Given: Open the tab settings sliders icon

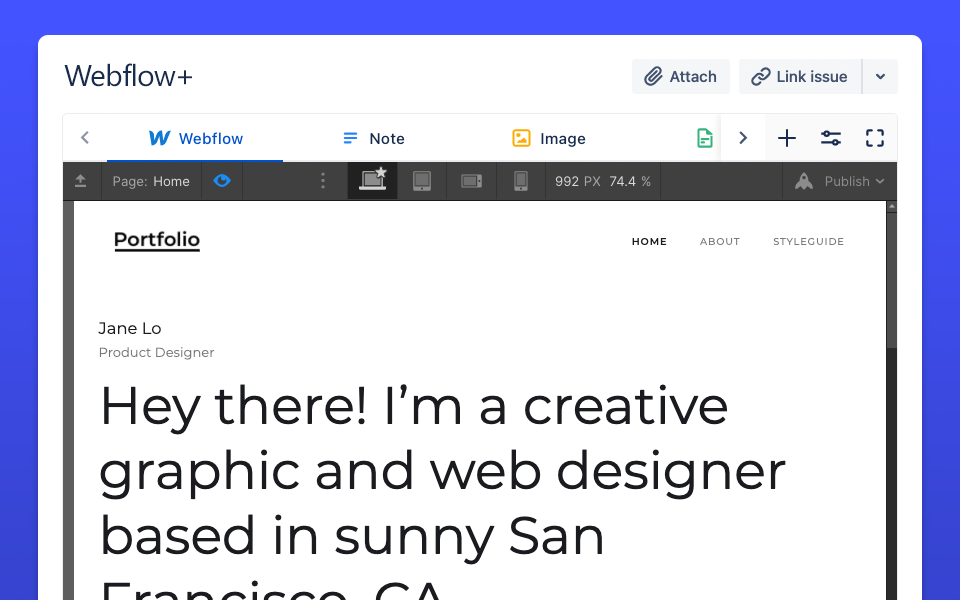Looking at the screenshot, I should point(831,138).
